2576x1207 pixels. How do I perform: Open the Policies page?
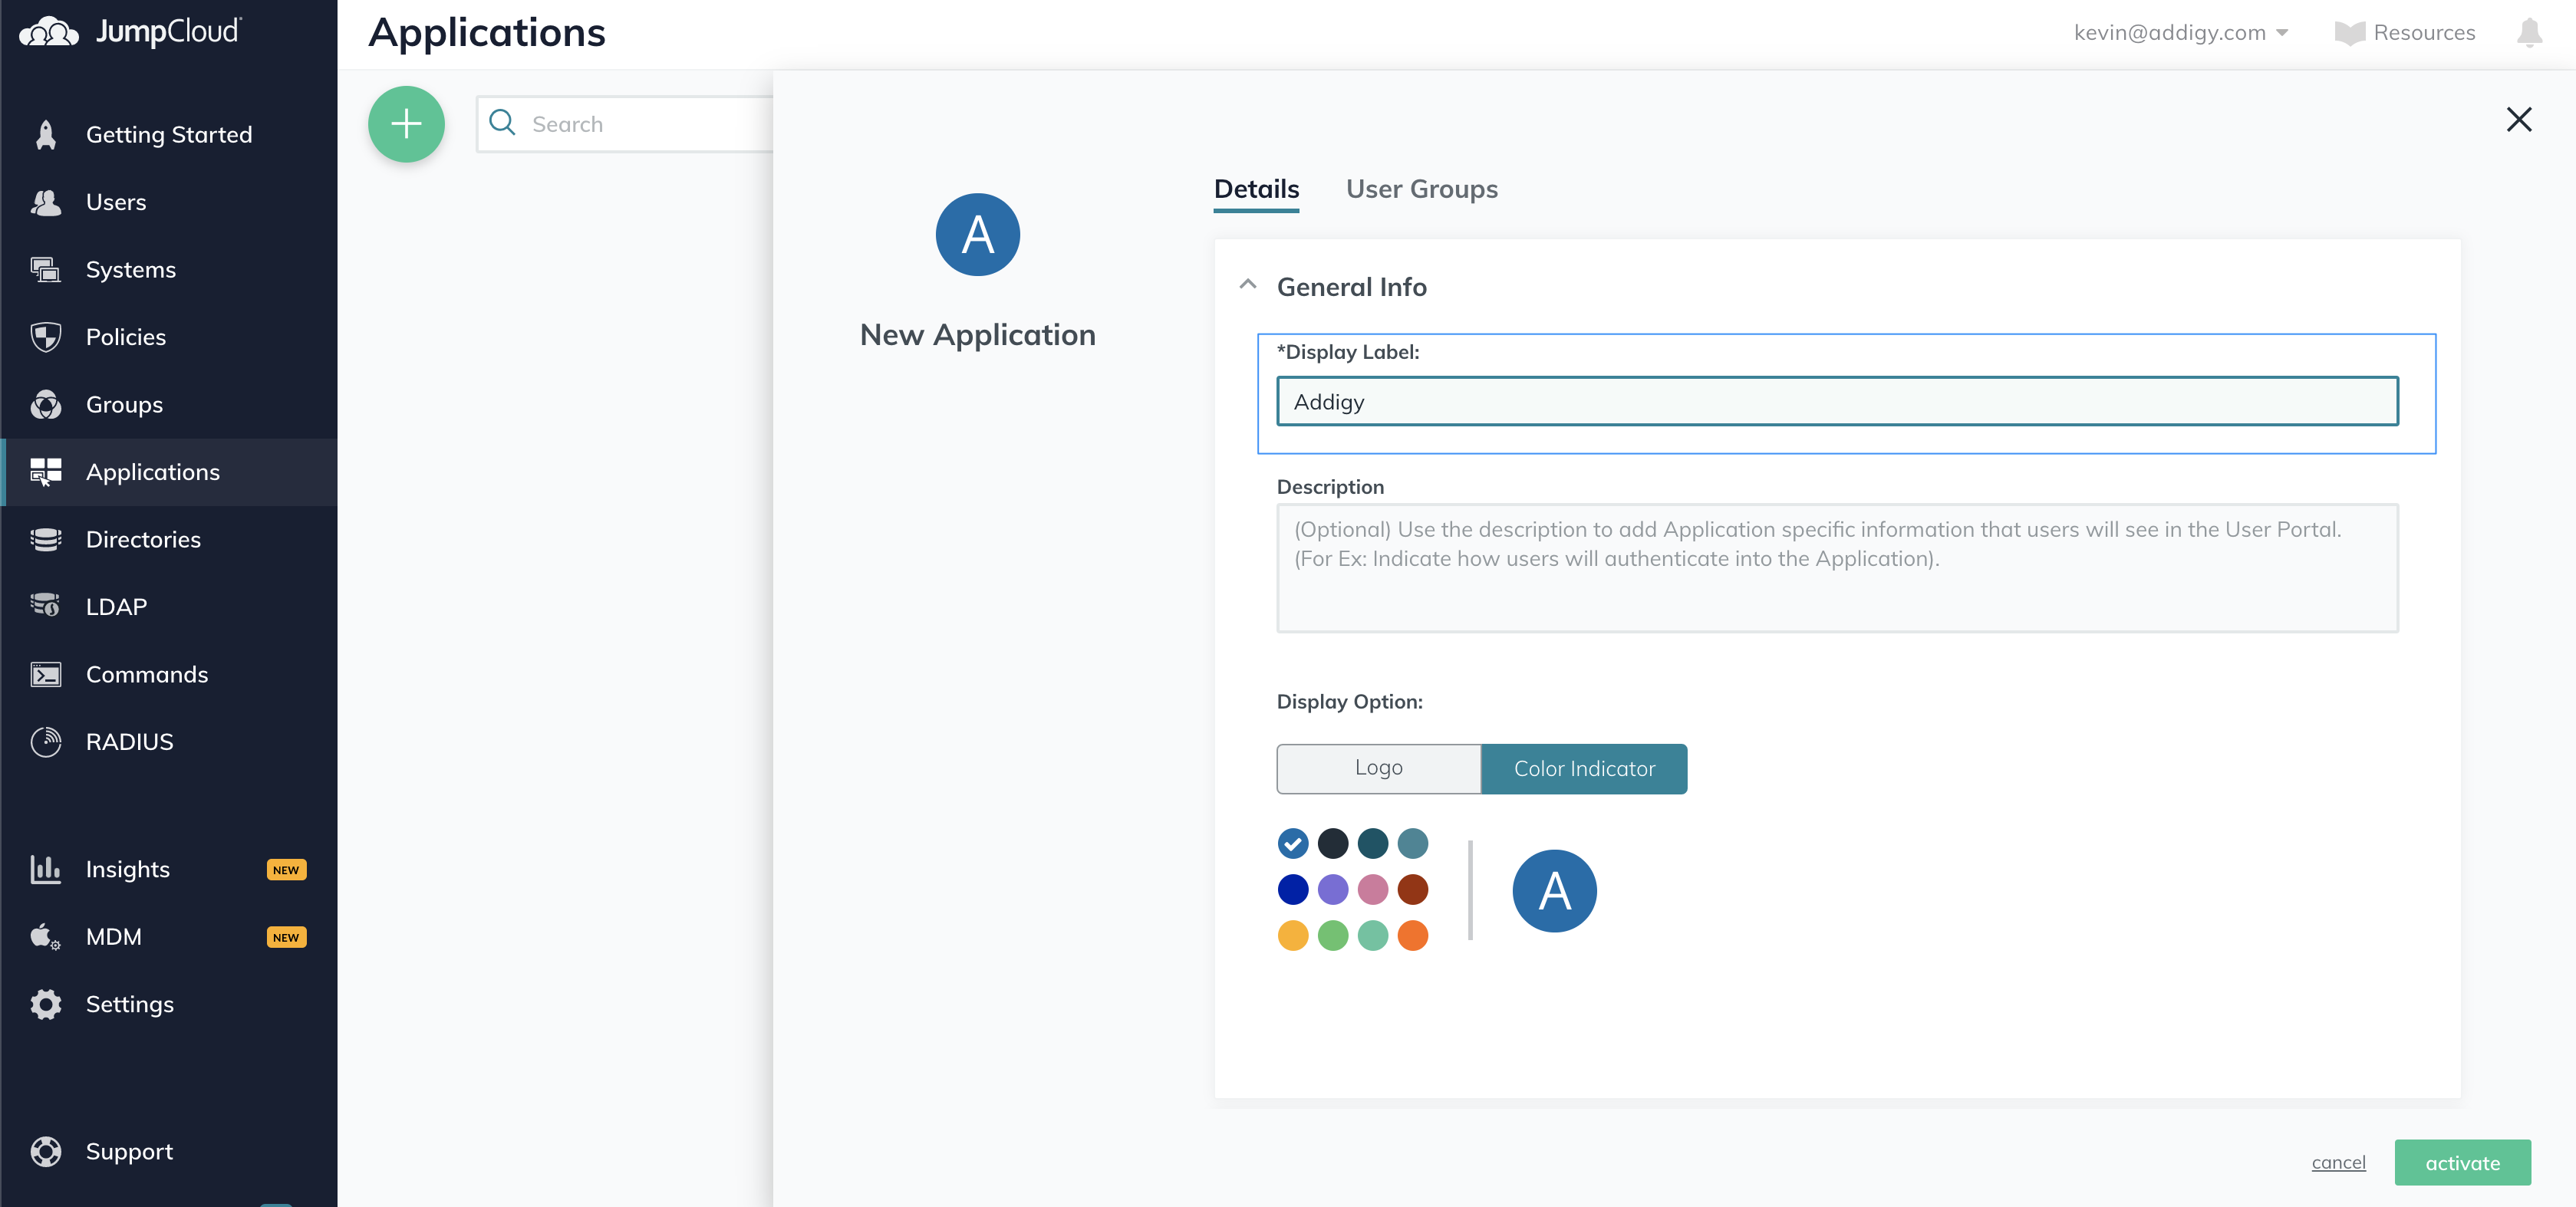click(x=169, y=337)
